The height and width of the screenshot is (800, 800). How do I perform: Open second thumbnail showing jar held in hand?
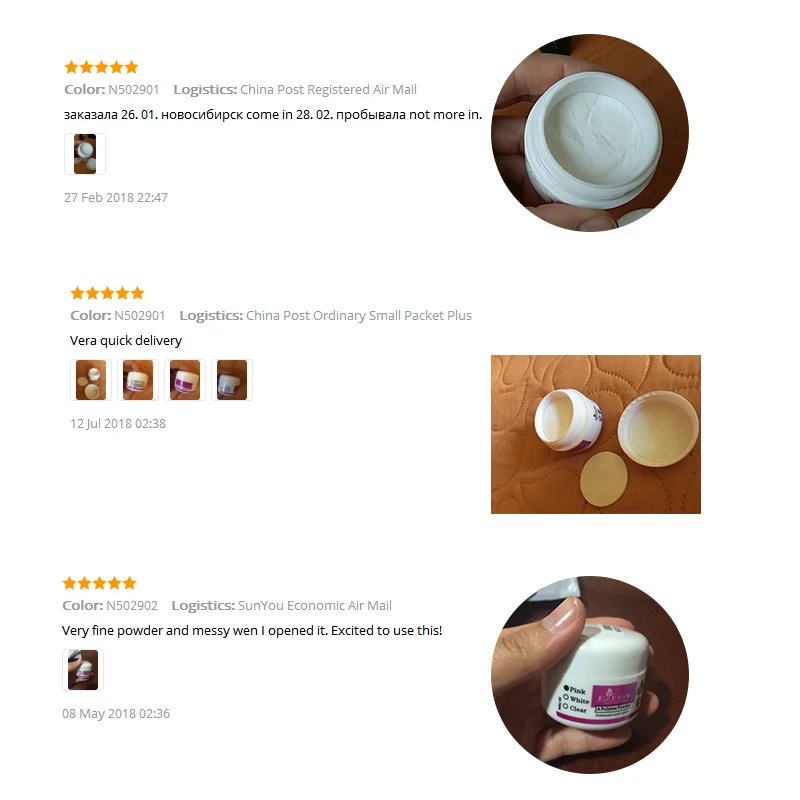pyautogui.click(x=138, y=380)
